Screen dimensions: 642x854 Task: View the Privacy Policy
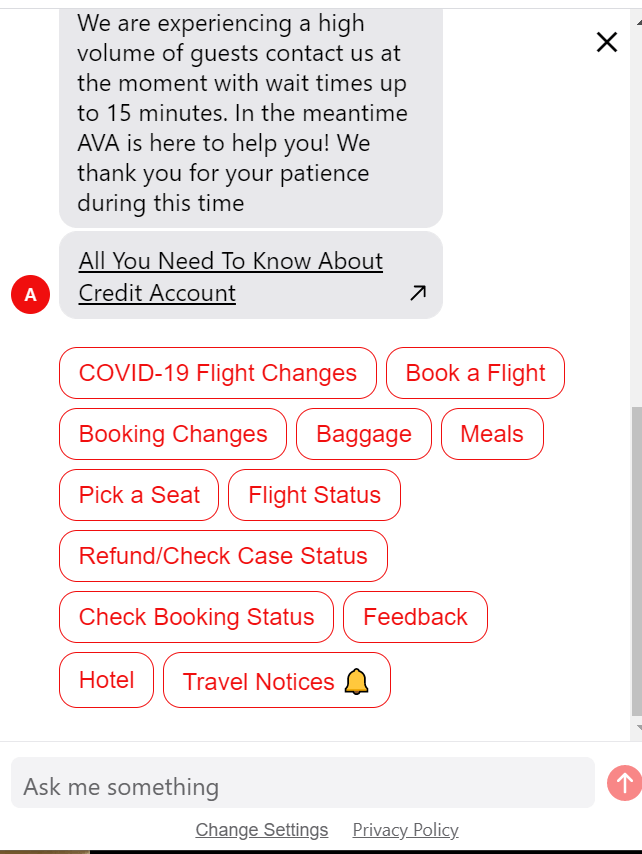(405, 830)
